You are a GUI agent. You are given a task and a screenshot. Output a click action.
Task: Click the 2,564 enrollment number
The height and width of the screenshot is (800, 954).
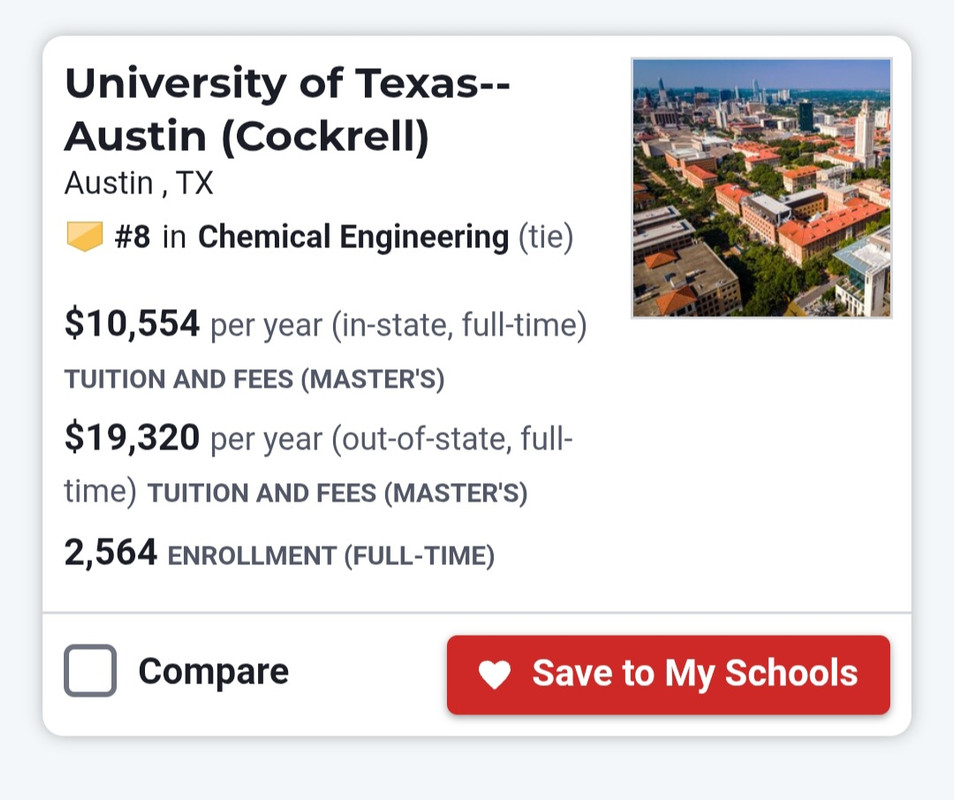pyautogui.click(x=111, y=552)
